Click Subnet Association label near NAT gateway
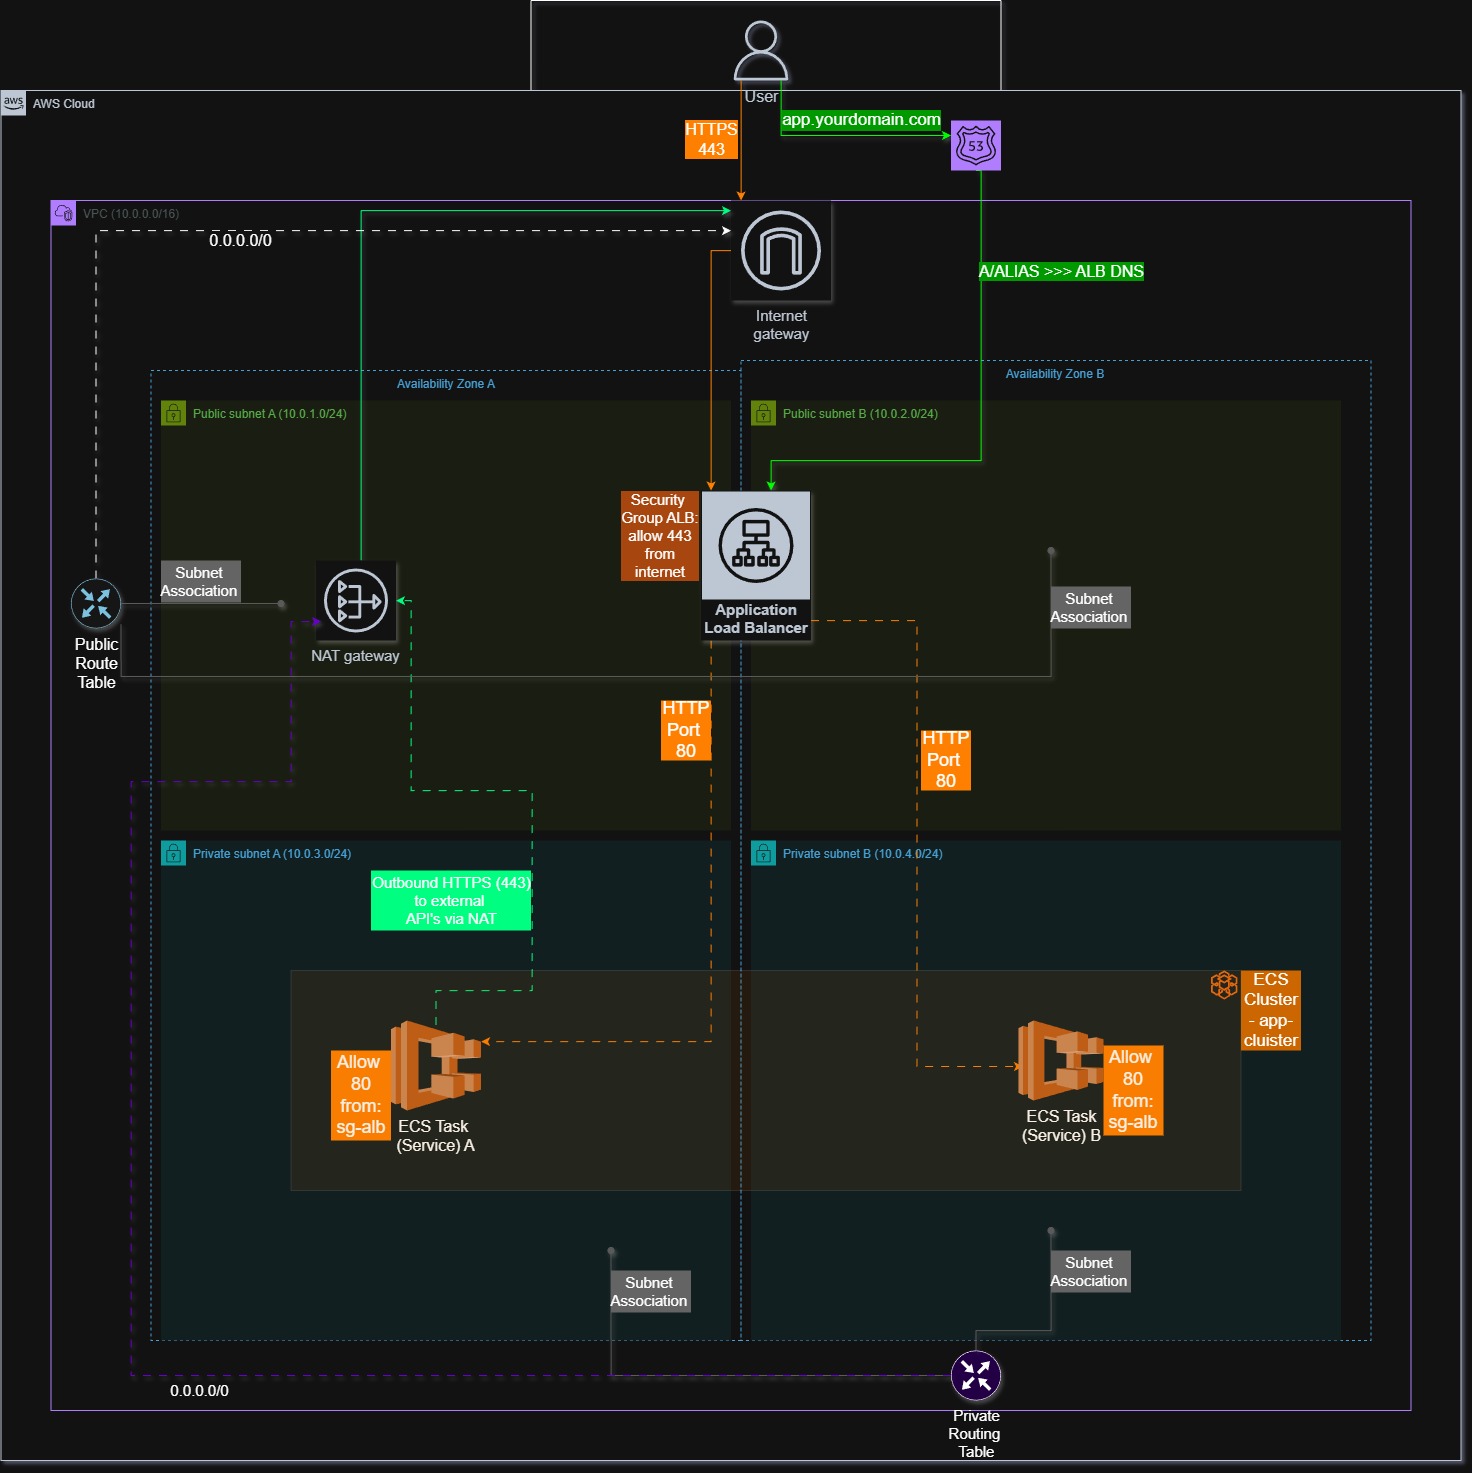 tap(200, 581)
